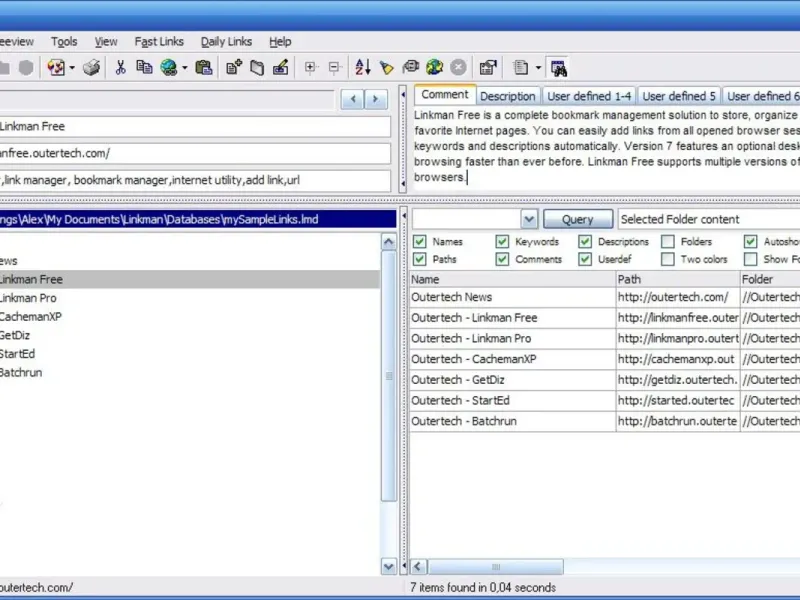Click the Folder column header

coord(770,279)
